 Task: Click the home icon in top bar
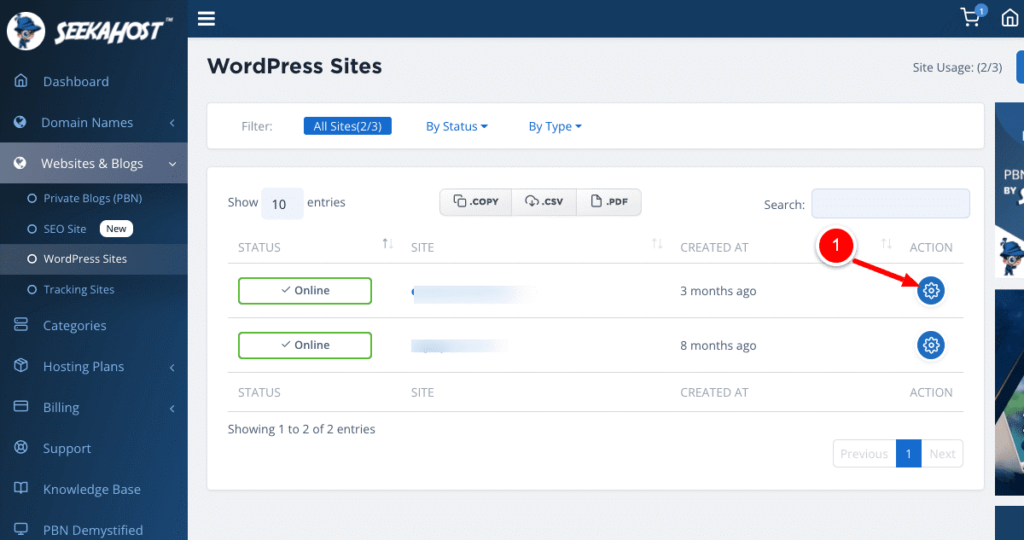point(1010,19)
